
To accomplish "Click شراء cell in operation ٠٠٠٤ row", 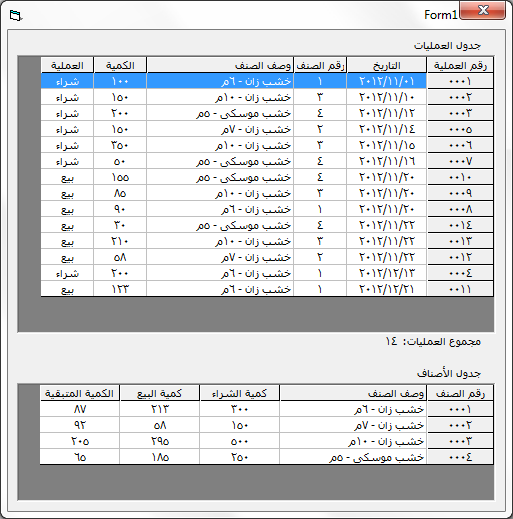I will [67, 273].
